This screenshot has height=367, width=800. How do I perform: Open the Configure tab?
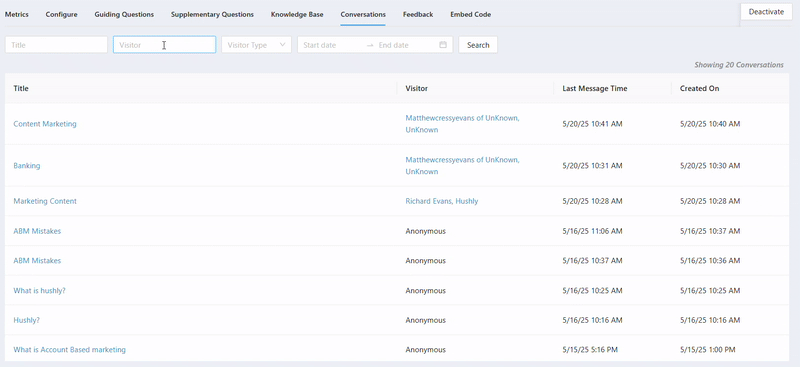61,14
